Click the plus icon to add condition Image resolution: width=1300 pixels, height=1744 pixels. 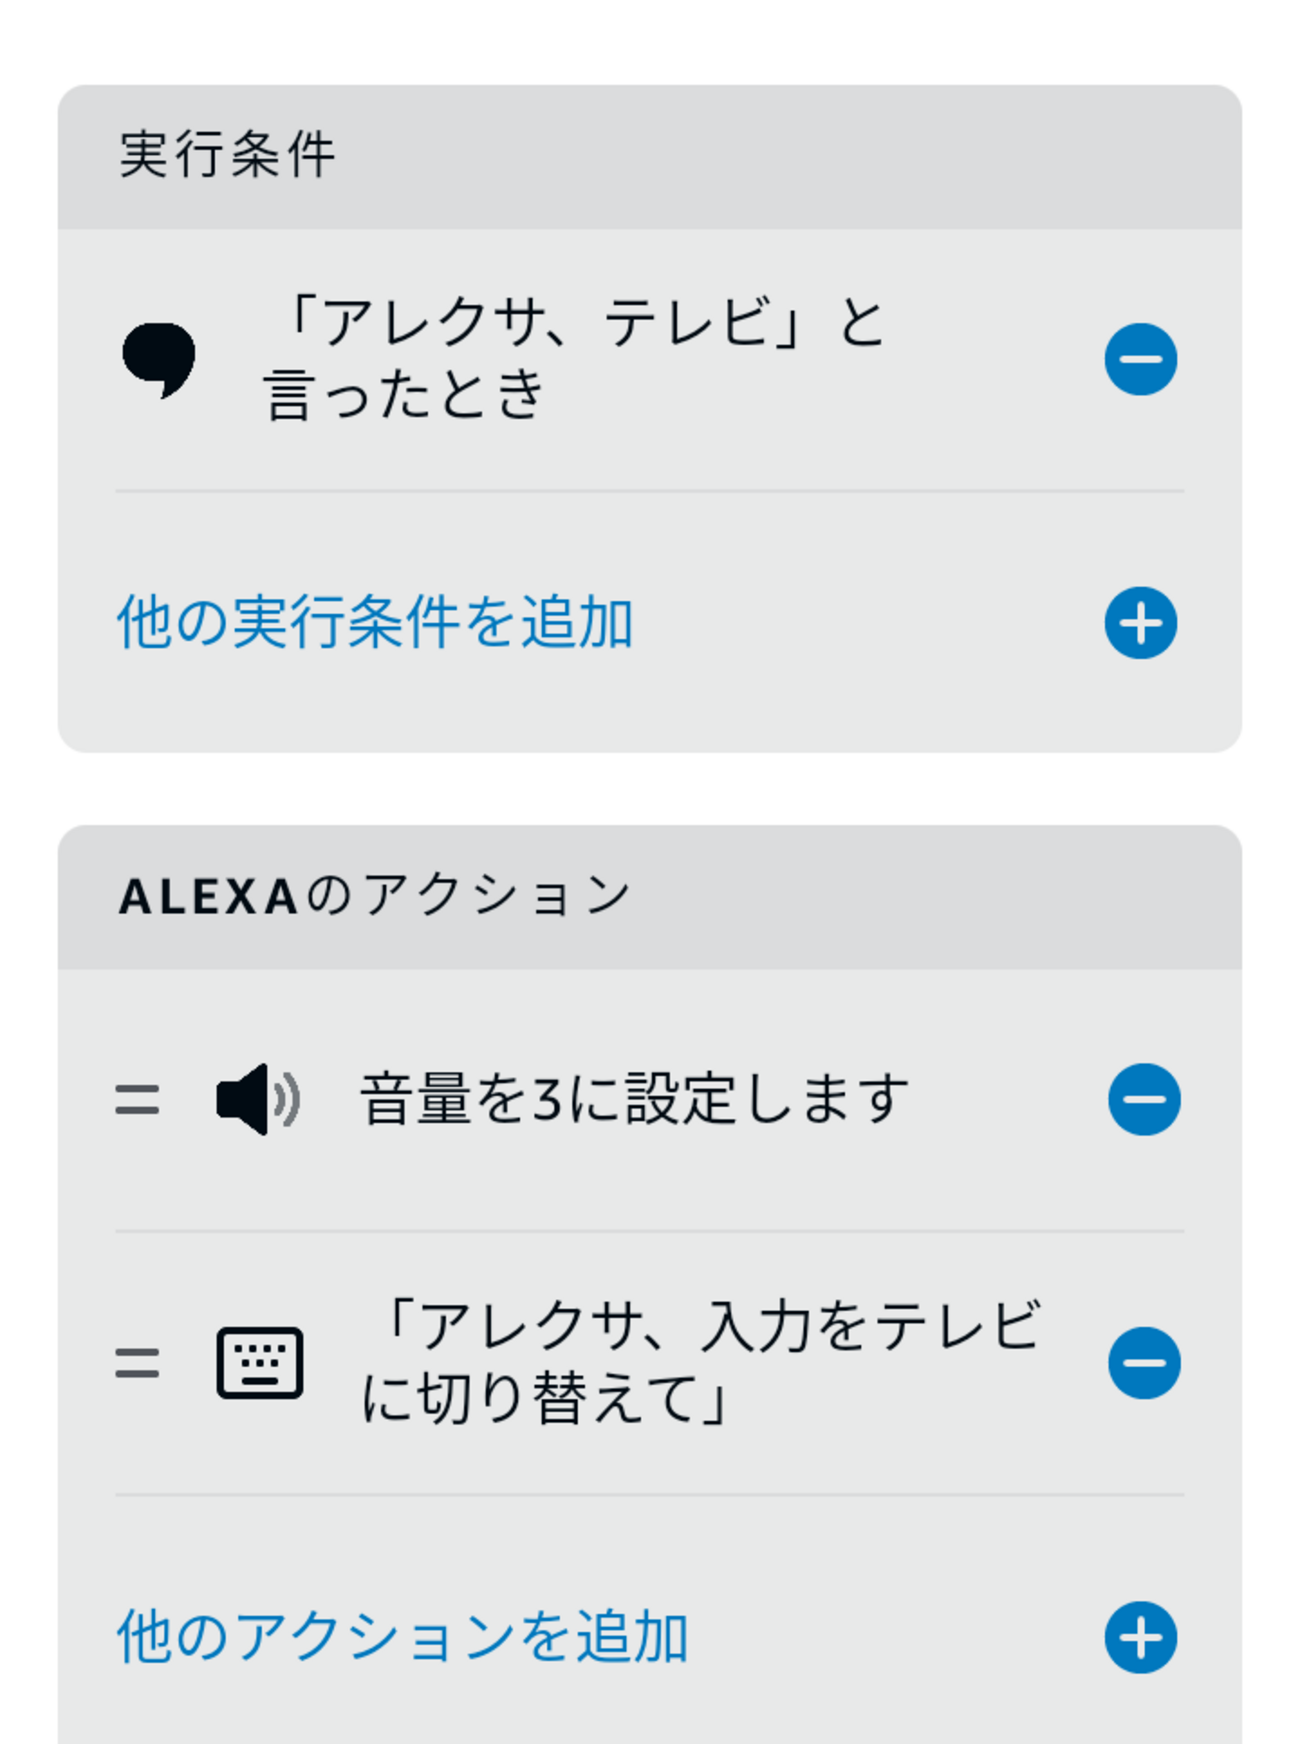point(1140,623)
